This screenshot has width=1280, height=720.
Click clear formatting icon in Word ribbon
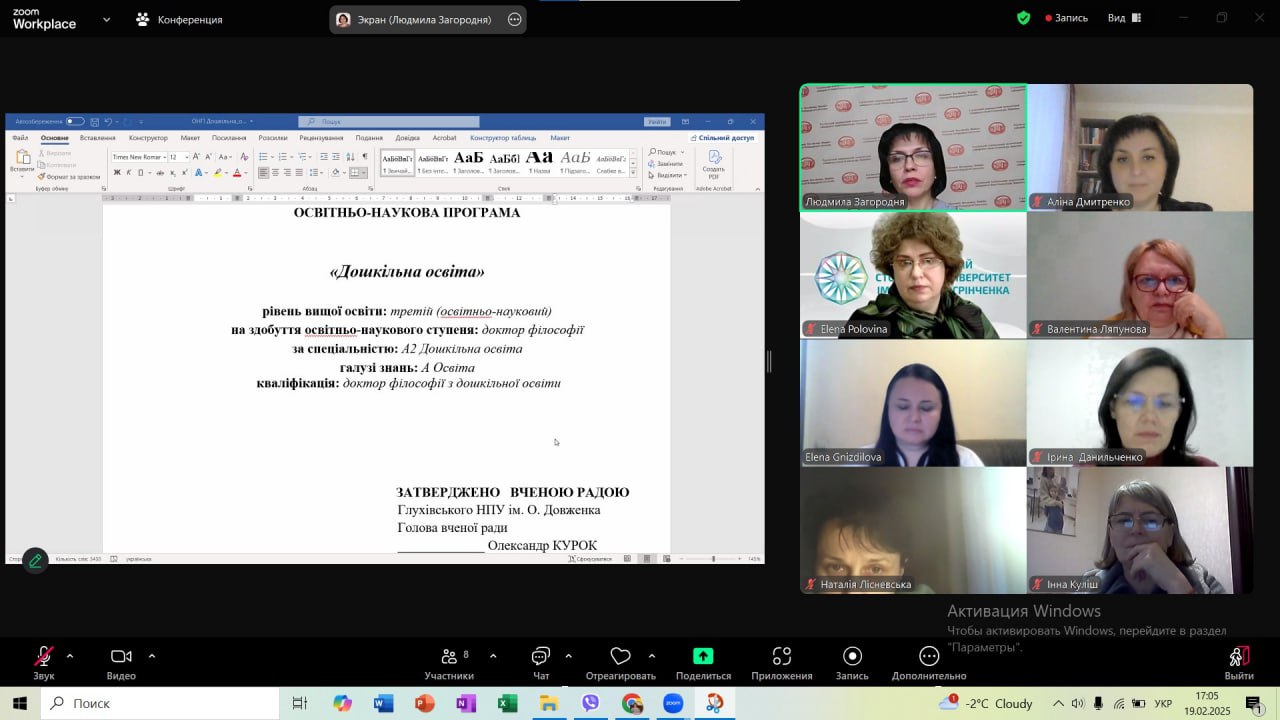pyautogui.click(x=244, y=157)
